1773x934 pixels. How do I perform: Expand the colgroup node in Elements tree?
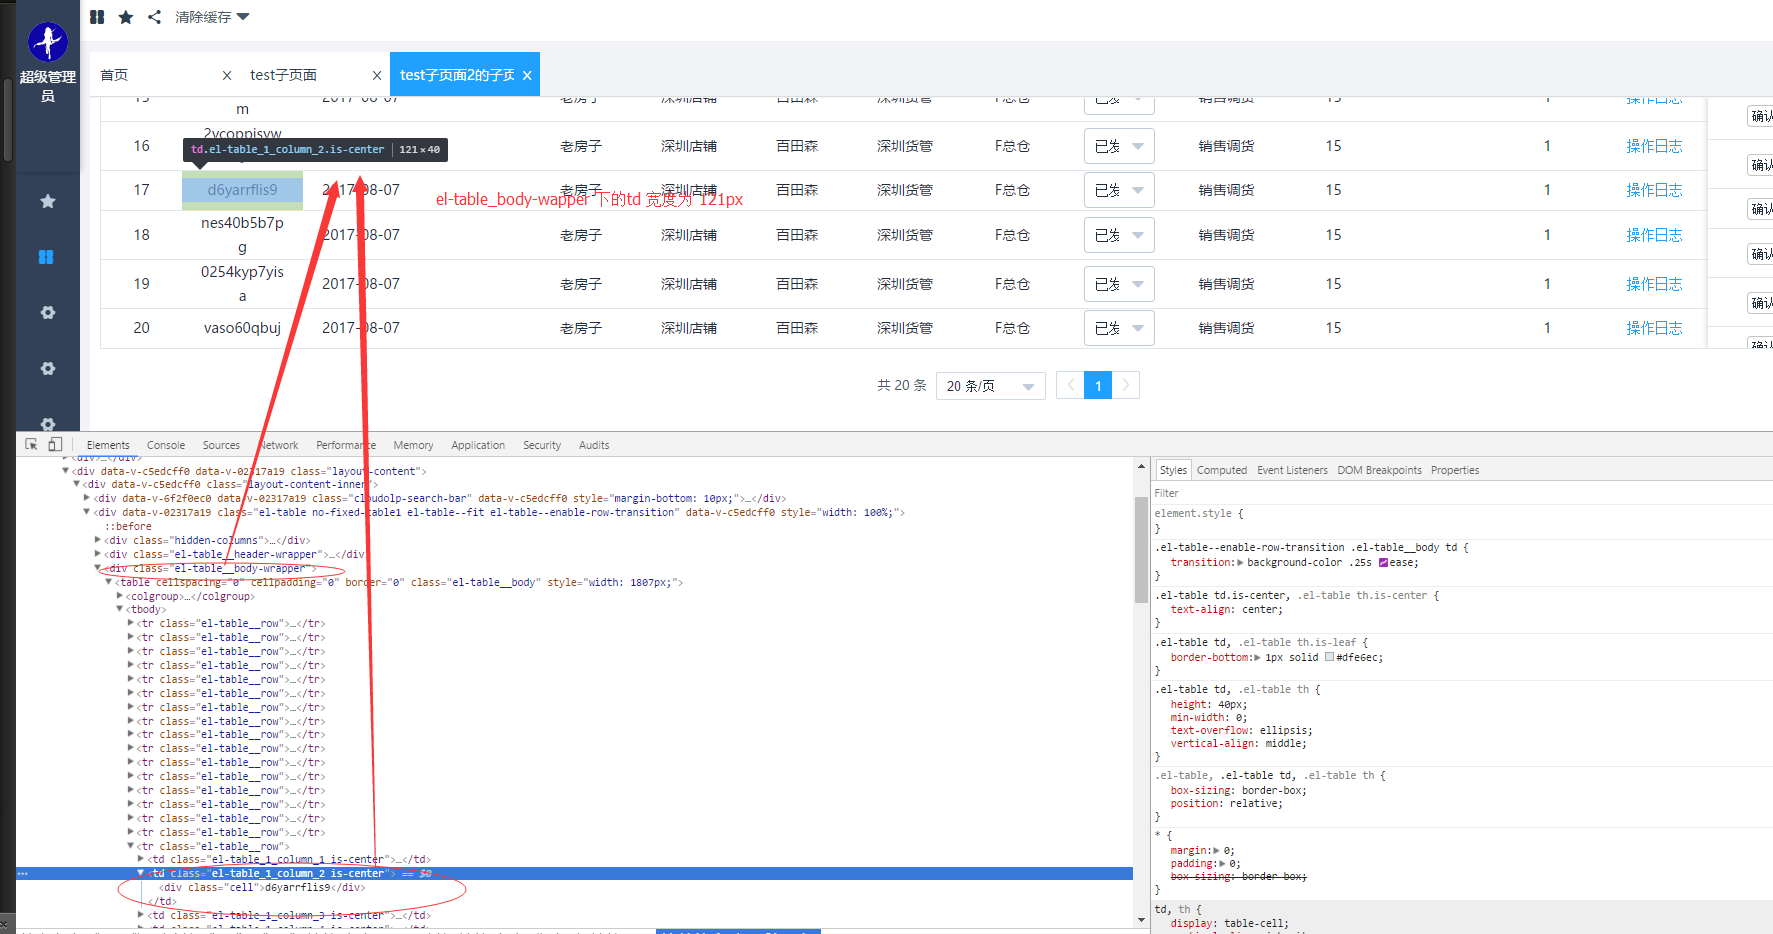click(x=120, y=596)
